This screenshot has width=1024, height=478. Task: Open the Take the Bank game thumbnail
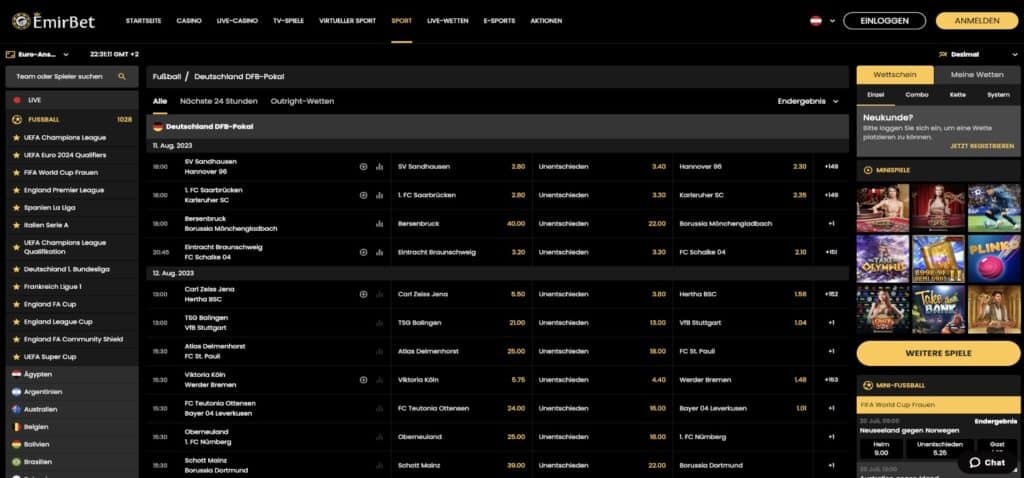coord(938,310)
